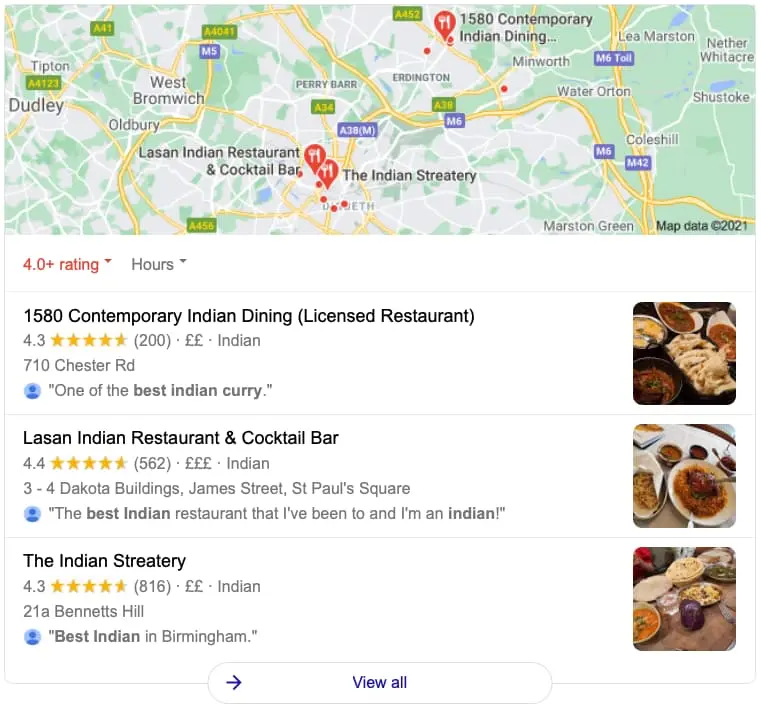View the Lasan restaurant food photo
Screen dimensions: 761x708
click(x=684, y=476)
